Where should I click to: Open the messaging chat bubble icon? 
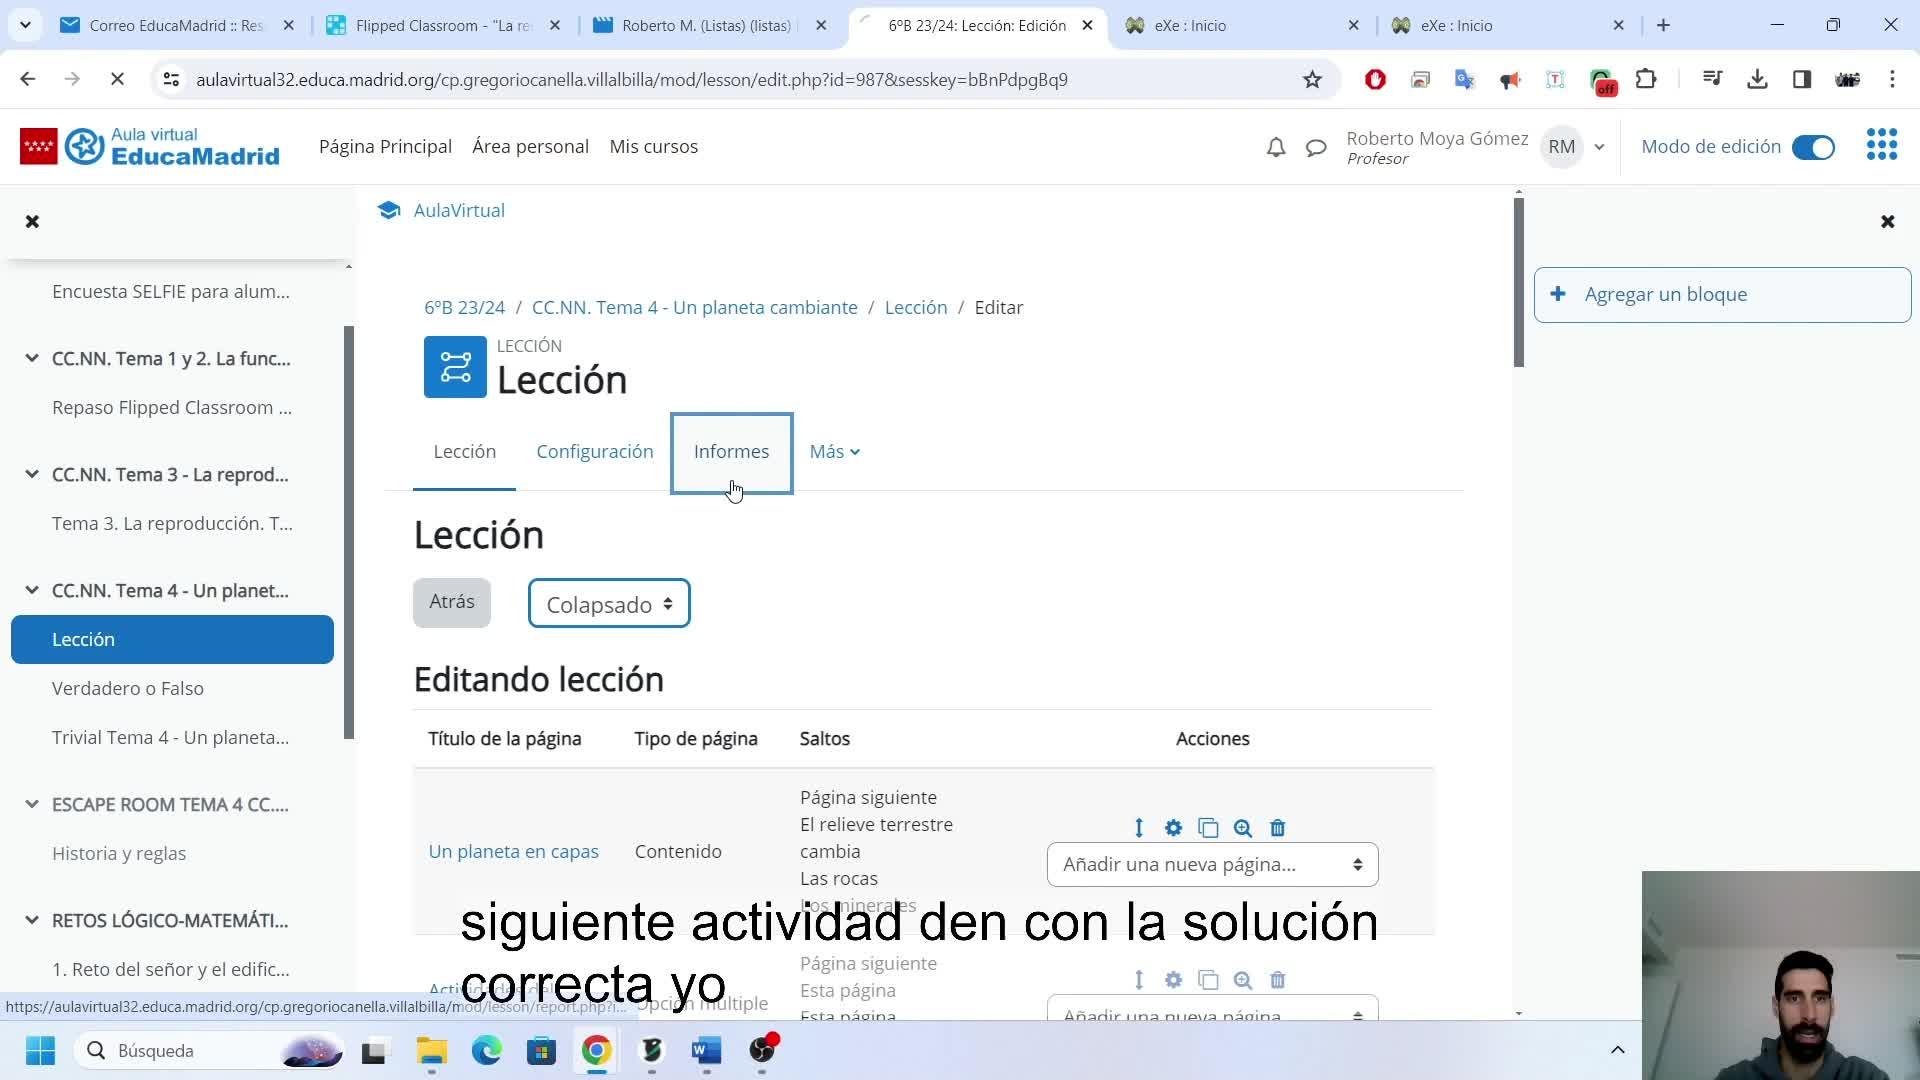[1316, 147]
